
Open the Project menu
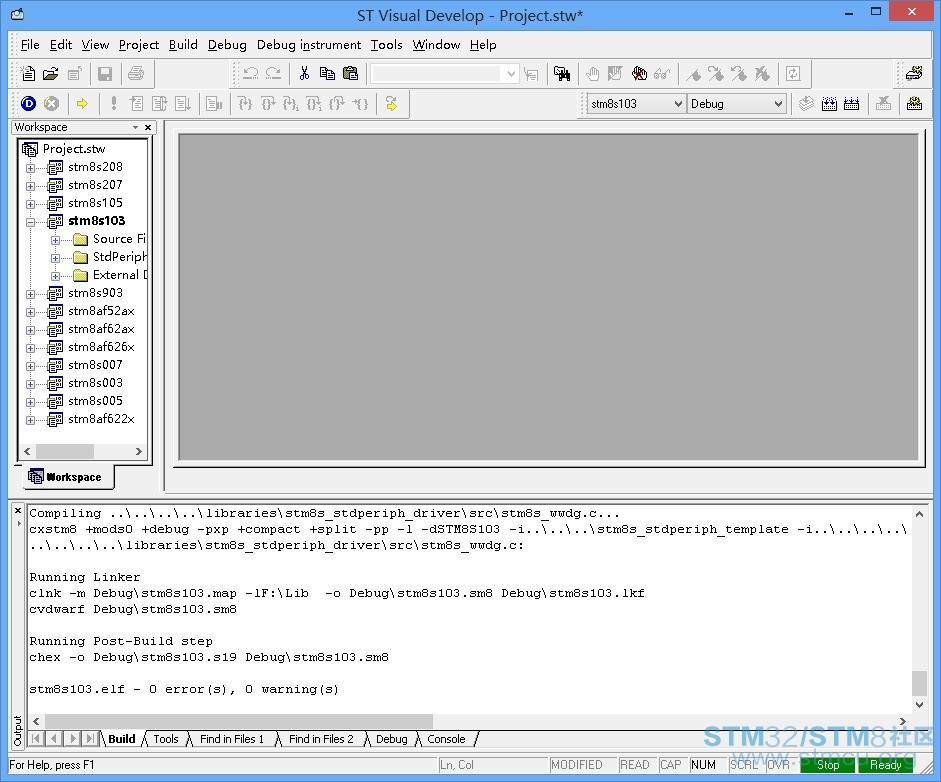[x=139, y=45]
